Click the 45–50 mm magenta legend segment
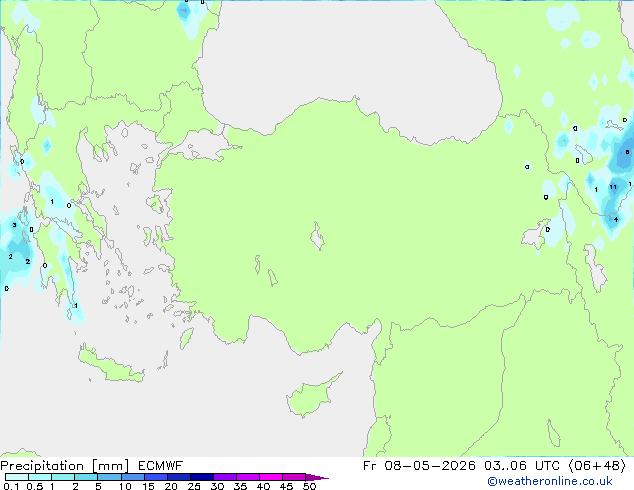The image size is (634, 490). point(294,477)
